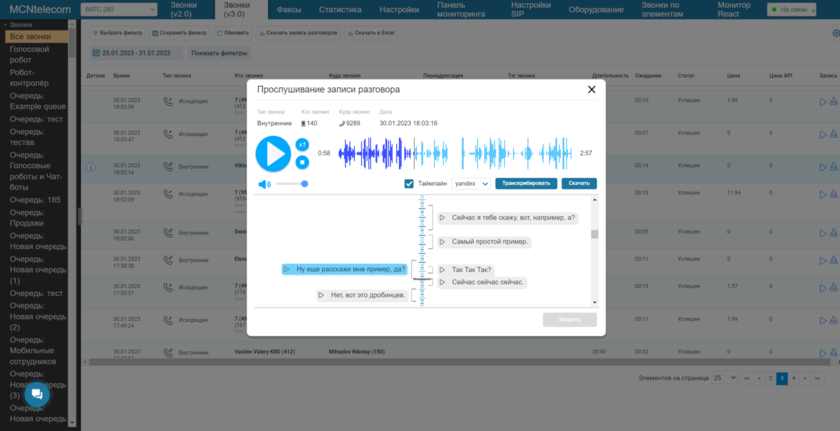Click the Транскрибировать button
The width and height of the screenshot is (840, 431).
pos(525,184)
